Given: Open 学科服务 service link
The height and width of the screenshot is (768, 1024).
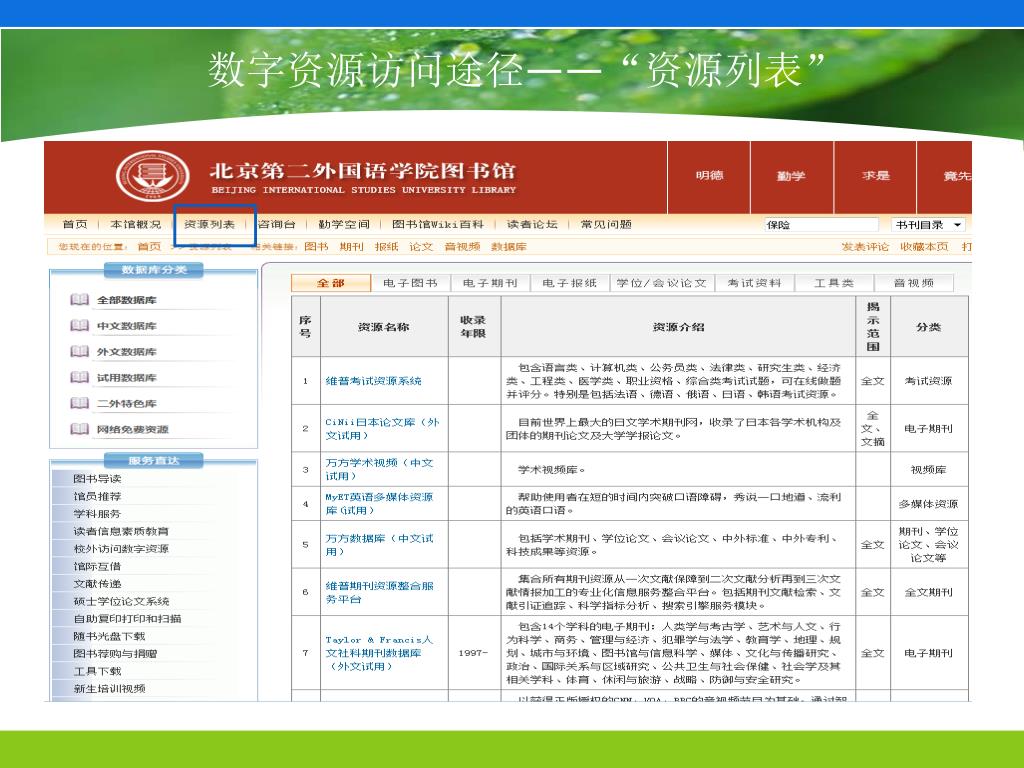Looking at the screenshot, I should (x=97, y=513).
